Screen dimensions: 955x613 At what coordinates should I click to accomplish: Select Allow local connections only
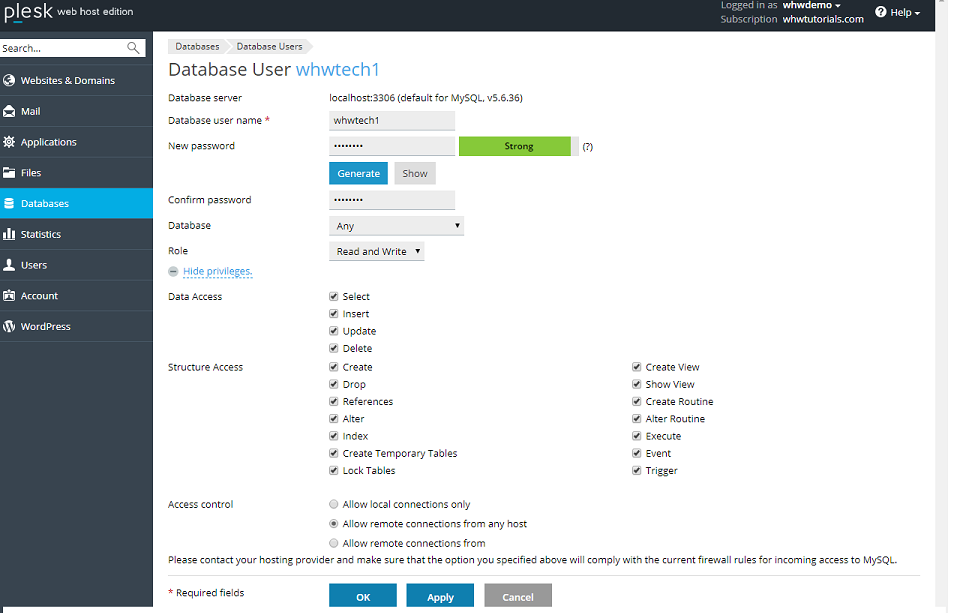(x=334, y=505)
